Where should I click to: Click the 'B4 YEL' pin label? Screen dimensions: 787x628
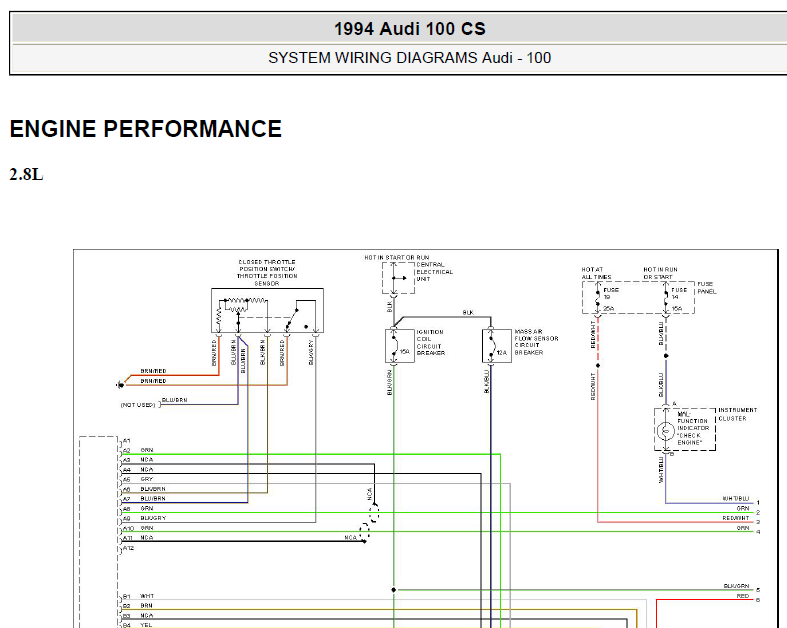[138, 625]
